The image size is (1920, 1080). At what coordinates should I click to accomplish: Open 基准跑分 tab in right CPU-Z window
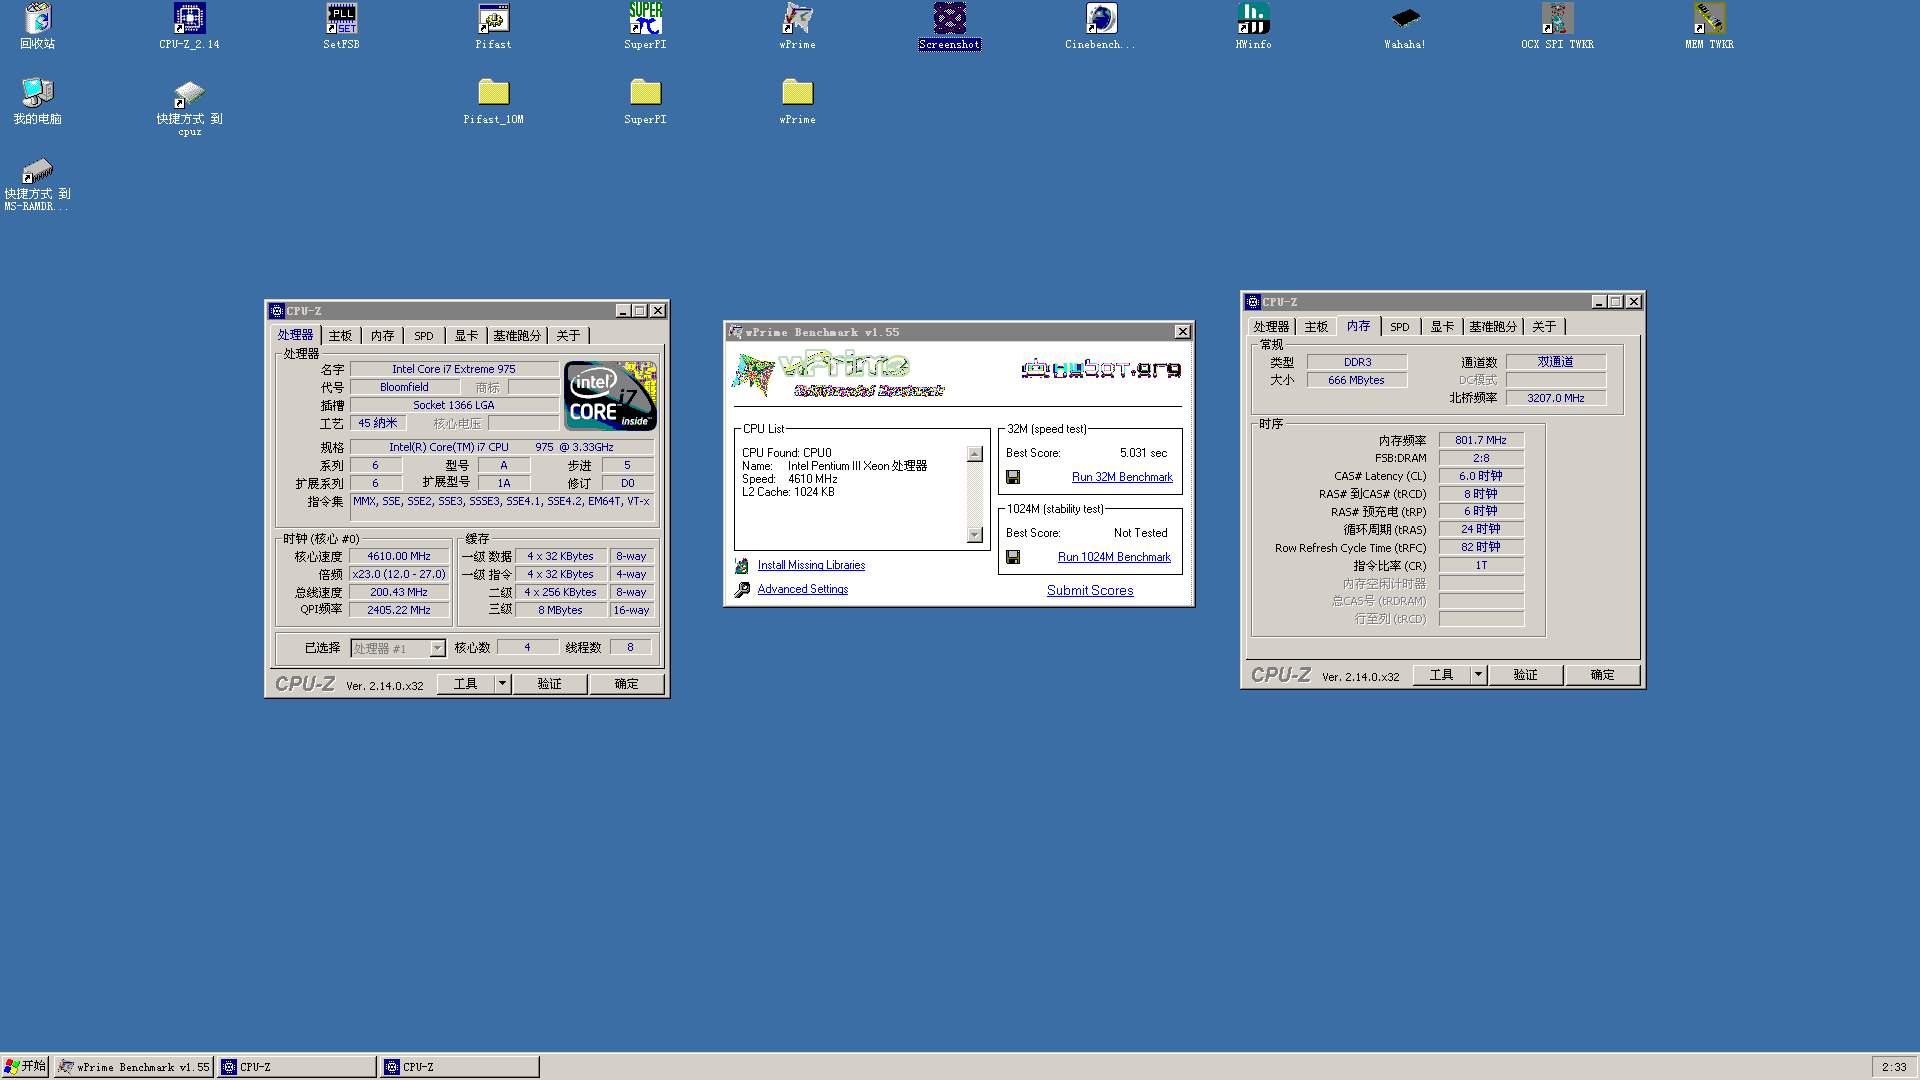[x=1492, y=327]
